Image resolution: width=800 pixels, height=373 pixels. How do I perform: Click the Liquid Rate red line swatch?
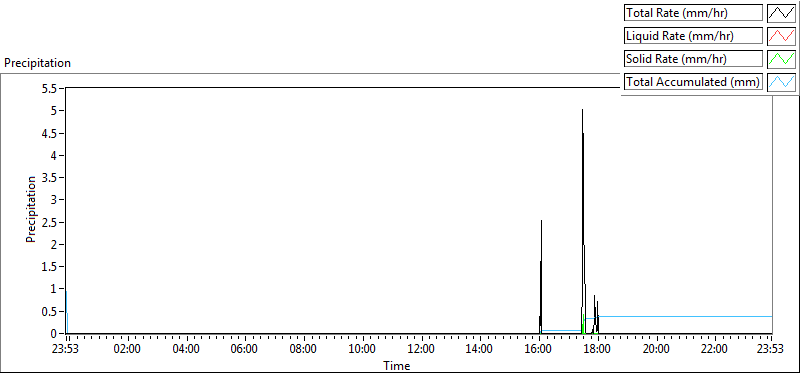[782, 36]
